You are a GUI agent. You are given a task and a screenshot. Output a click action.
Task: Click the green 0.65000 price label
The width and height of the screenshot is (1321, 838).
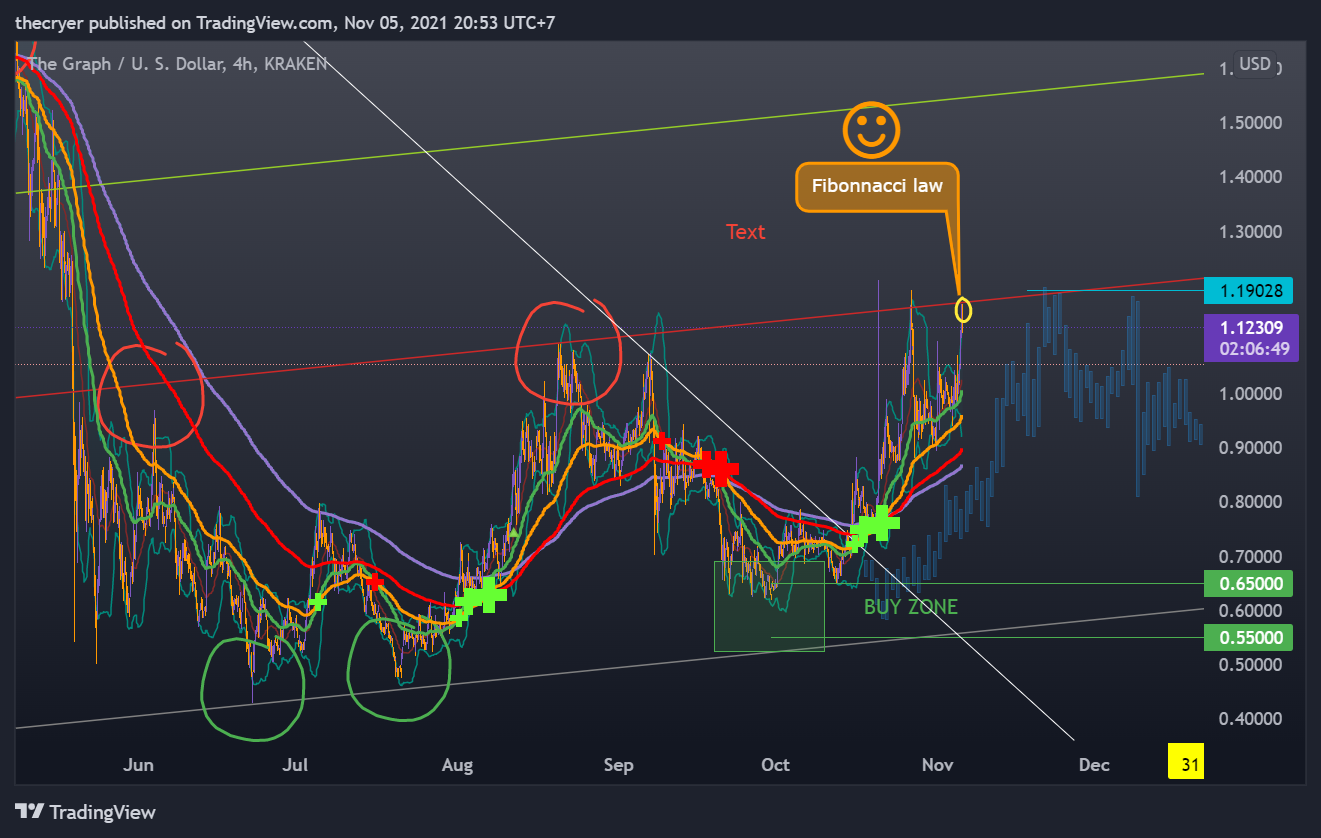[1249, 583]
